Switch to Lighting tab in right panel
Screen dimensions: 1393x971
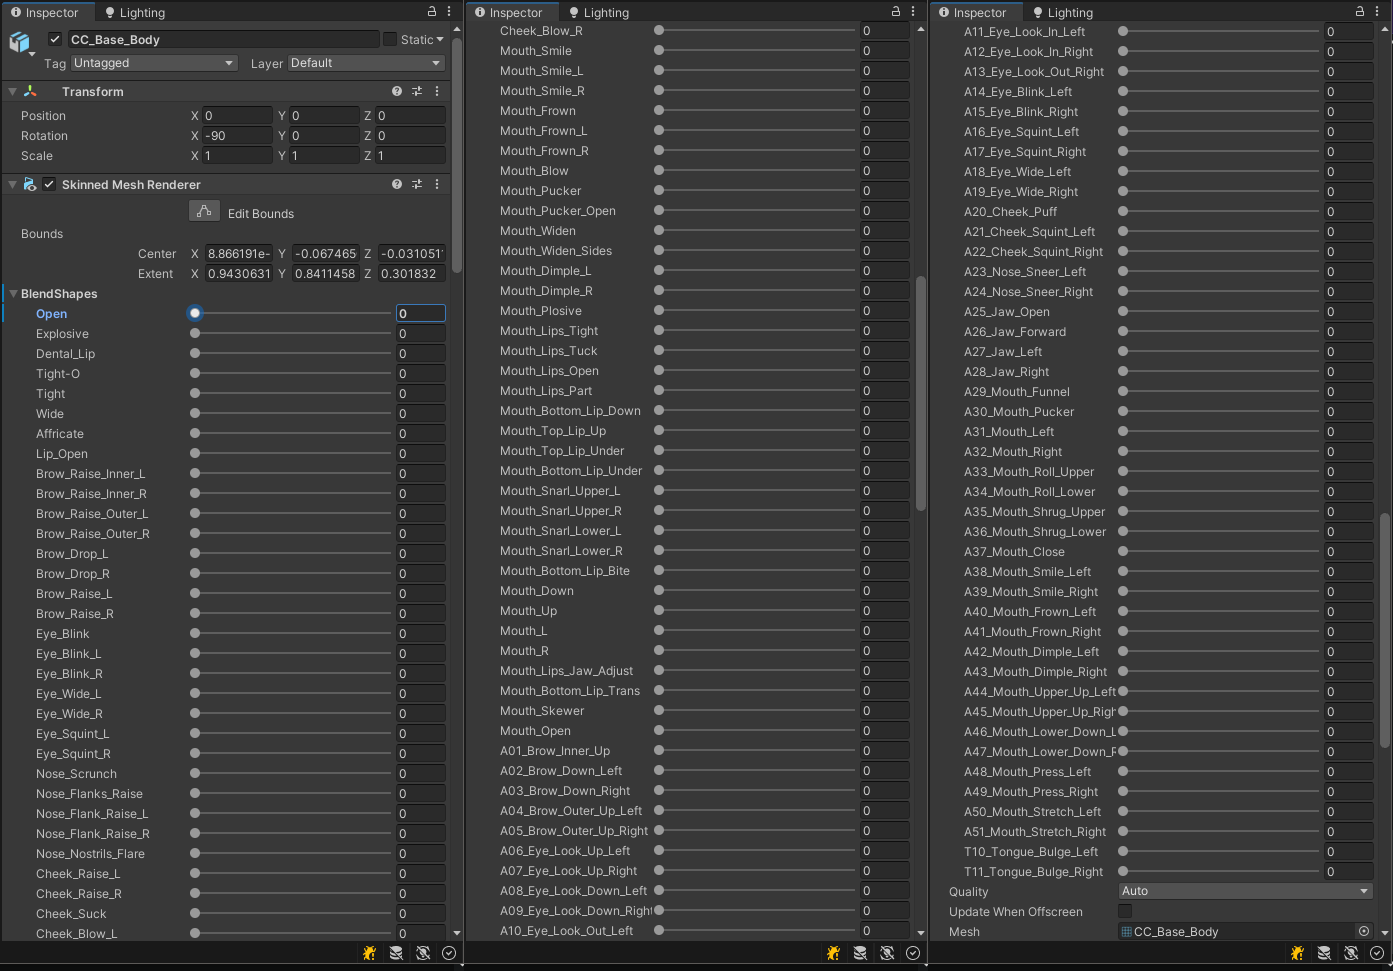(x=1063, y=12)
